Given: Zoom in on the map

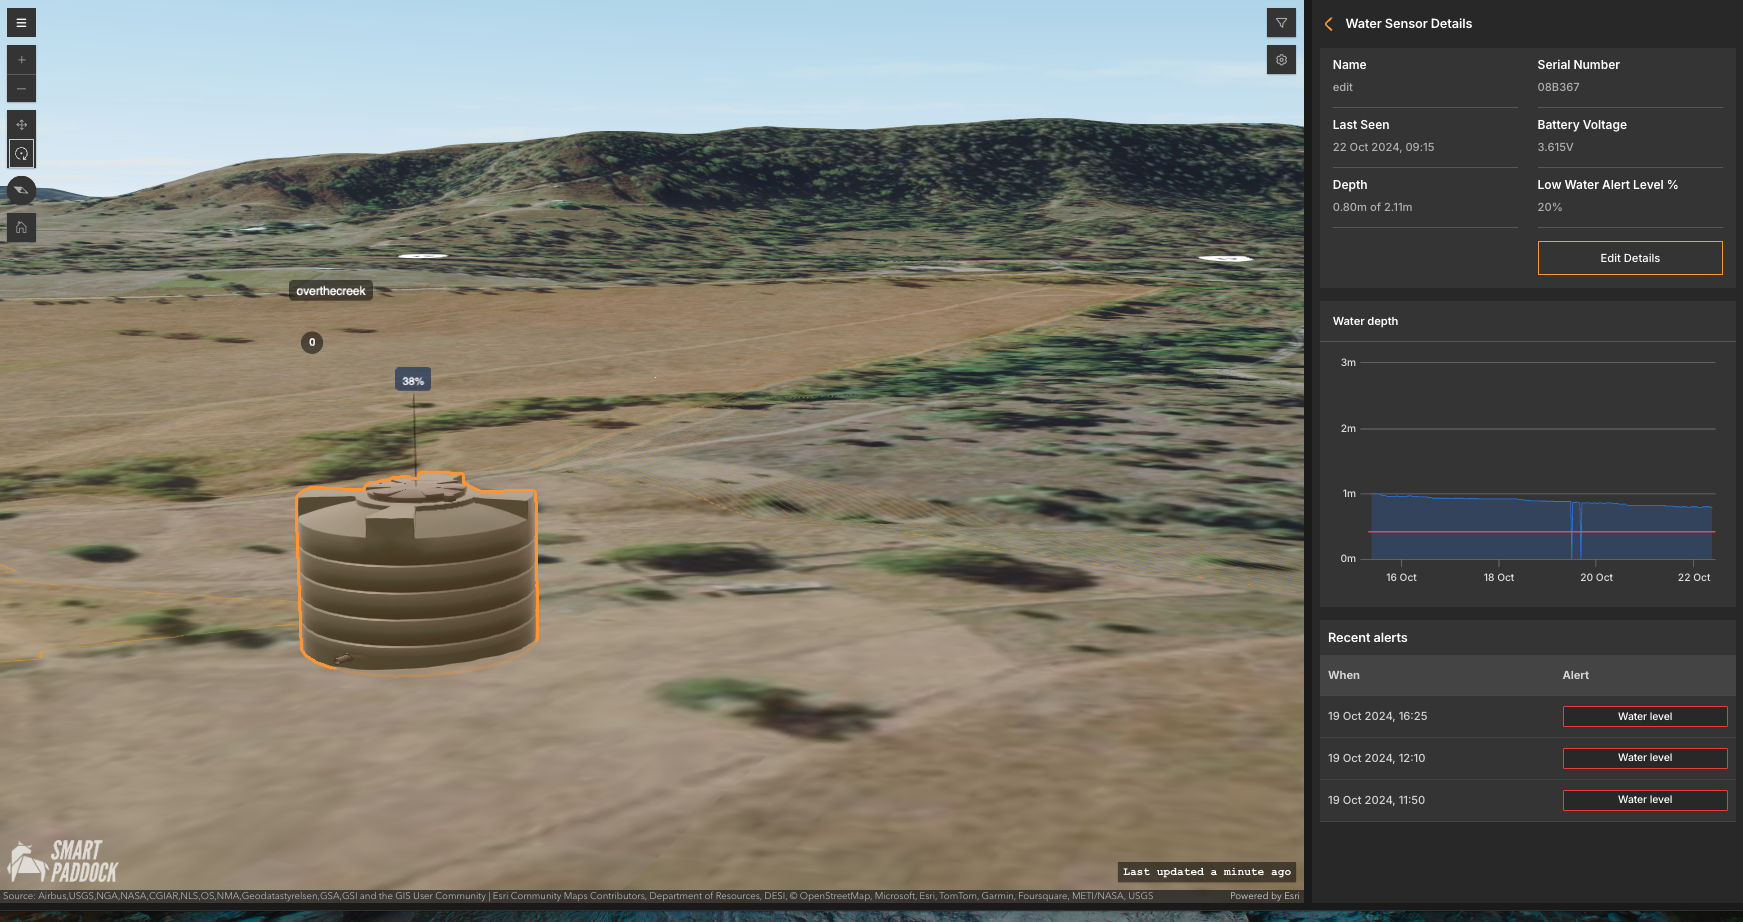Looking at the screenshot, I should pos(21,60).
